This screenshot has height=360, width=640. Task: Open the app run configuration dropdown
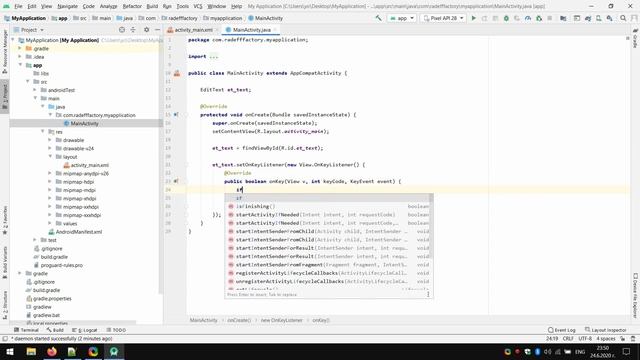(402, 18)
